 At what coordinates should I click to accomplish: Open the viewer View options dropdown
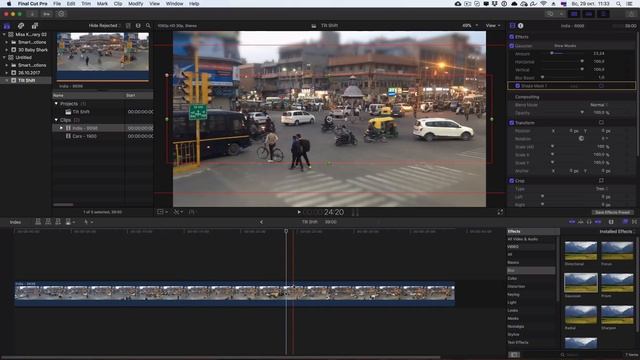click(493, 26)
